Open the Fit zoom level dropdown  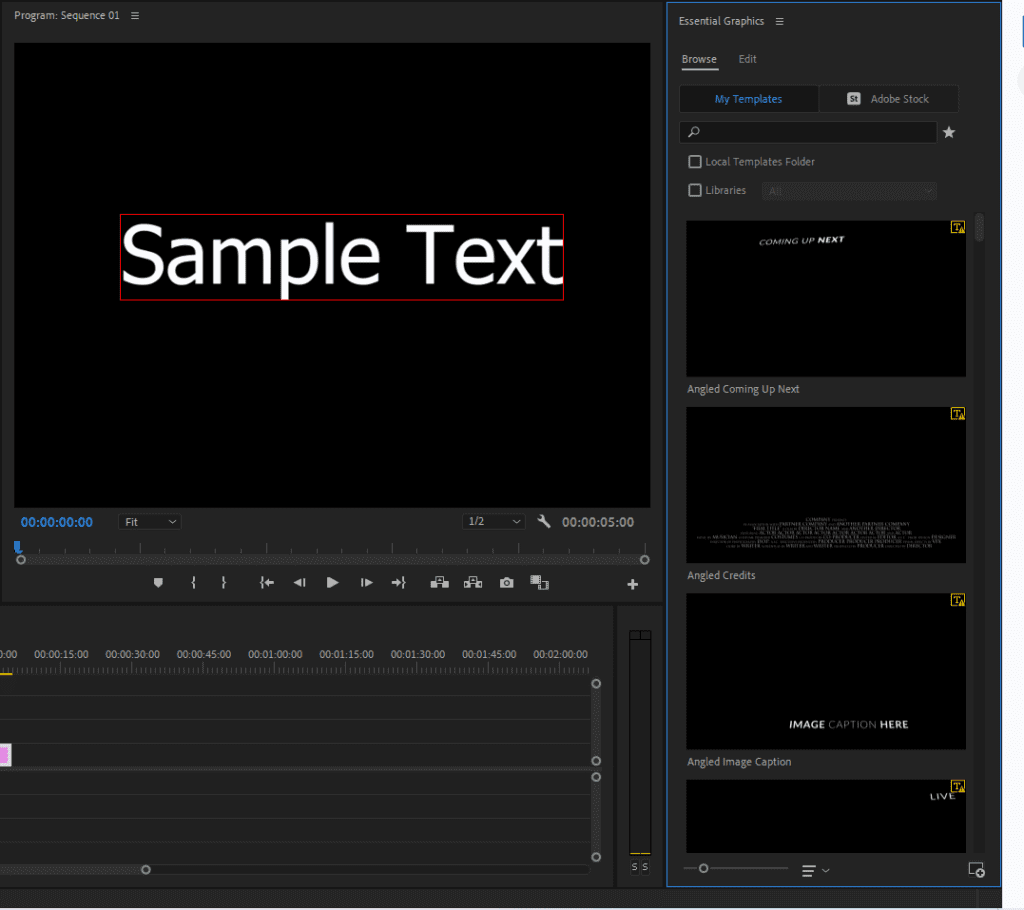[150, 522]
